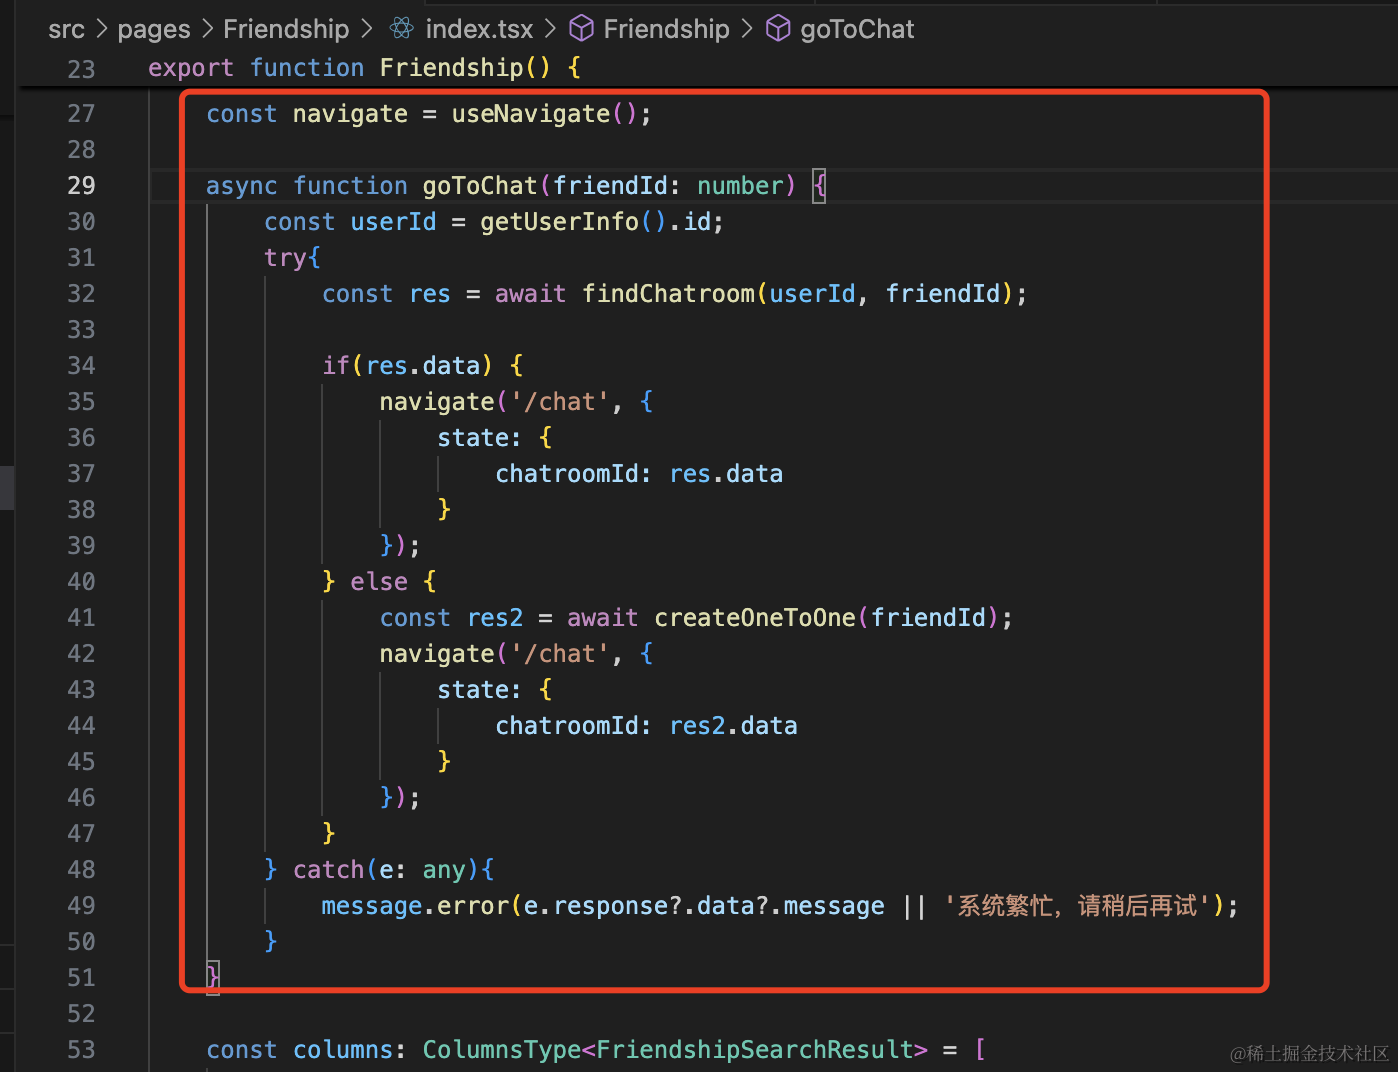
Task: Select line number 34 in the gutter
Action: [81, 366]
